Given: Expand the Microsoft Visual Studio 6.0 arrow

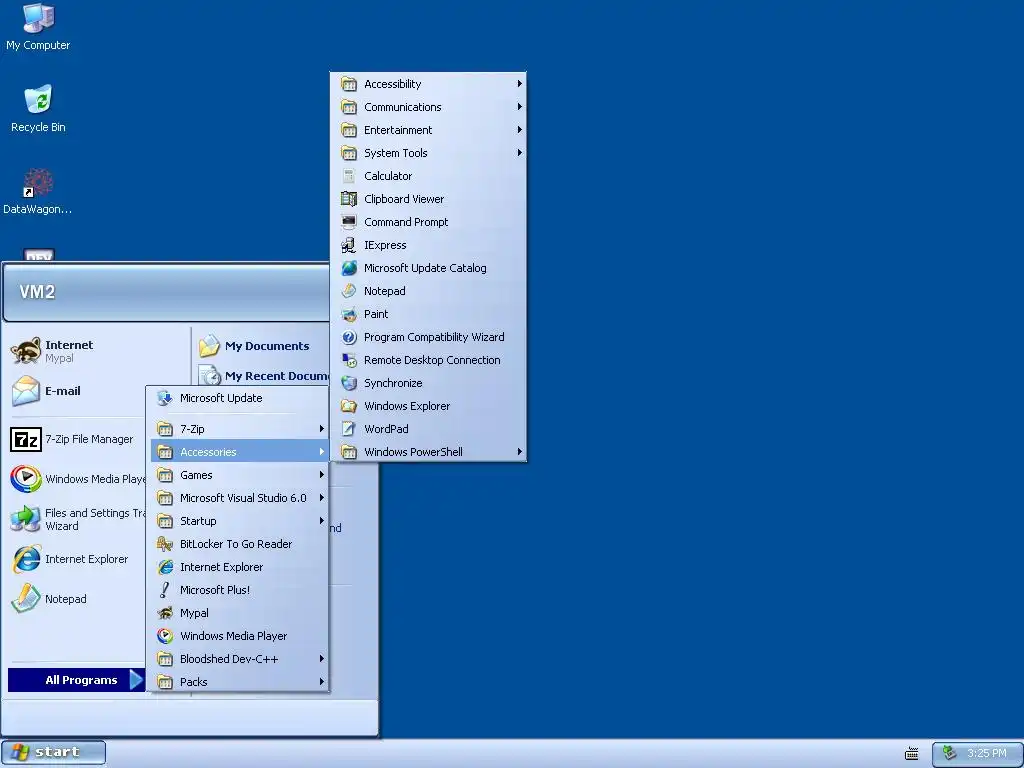Looking at the screenshot, I should click(321, 498).
